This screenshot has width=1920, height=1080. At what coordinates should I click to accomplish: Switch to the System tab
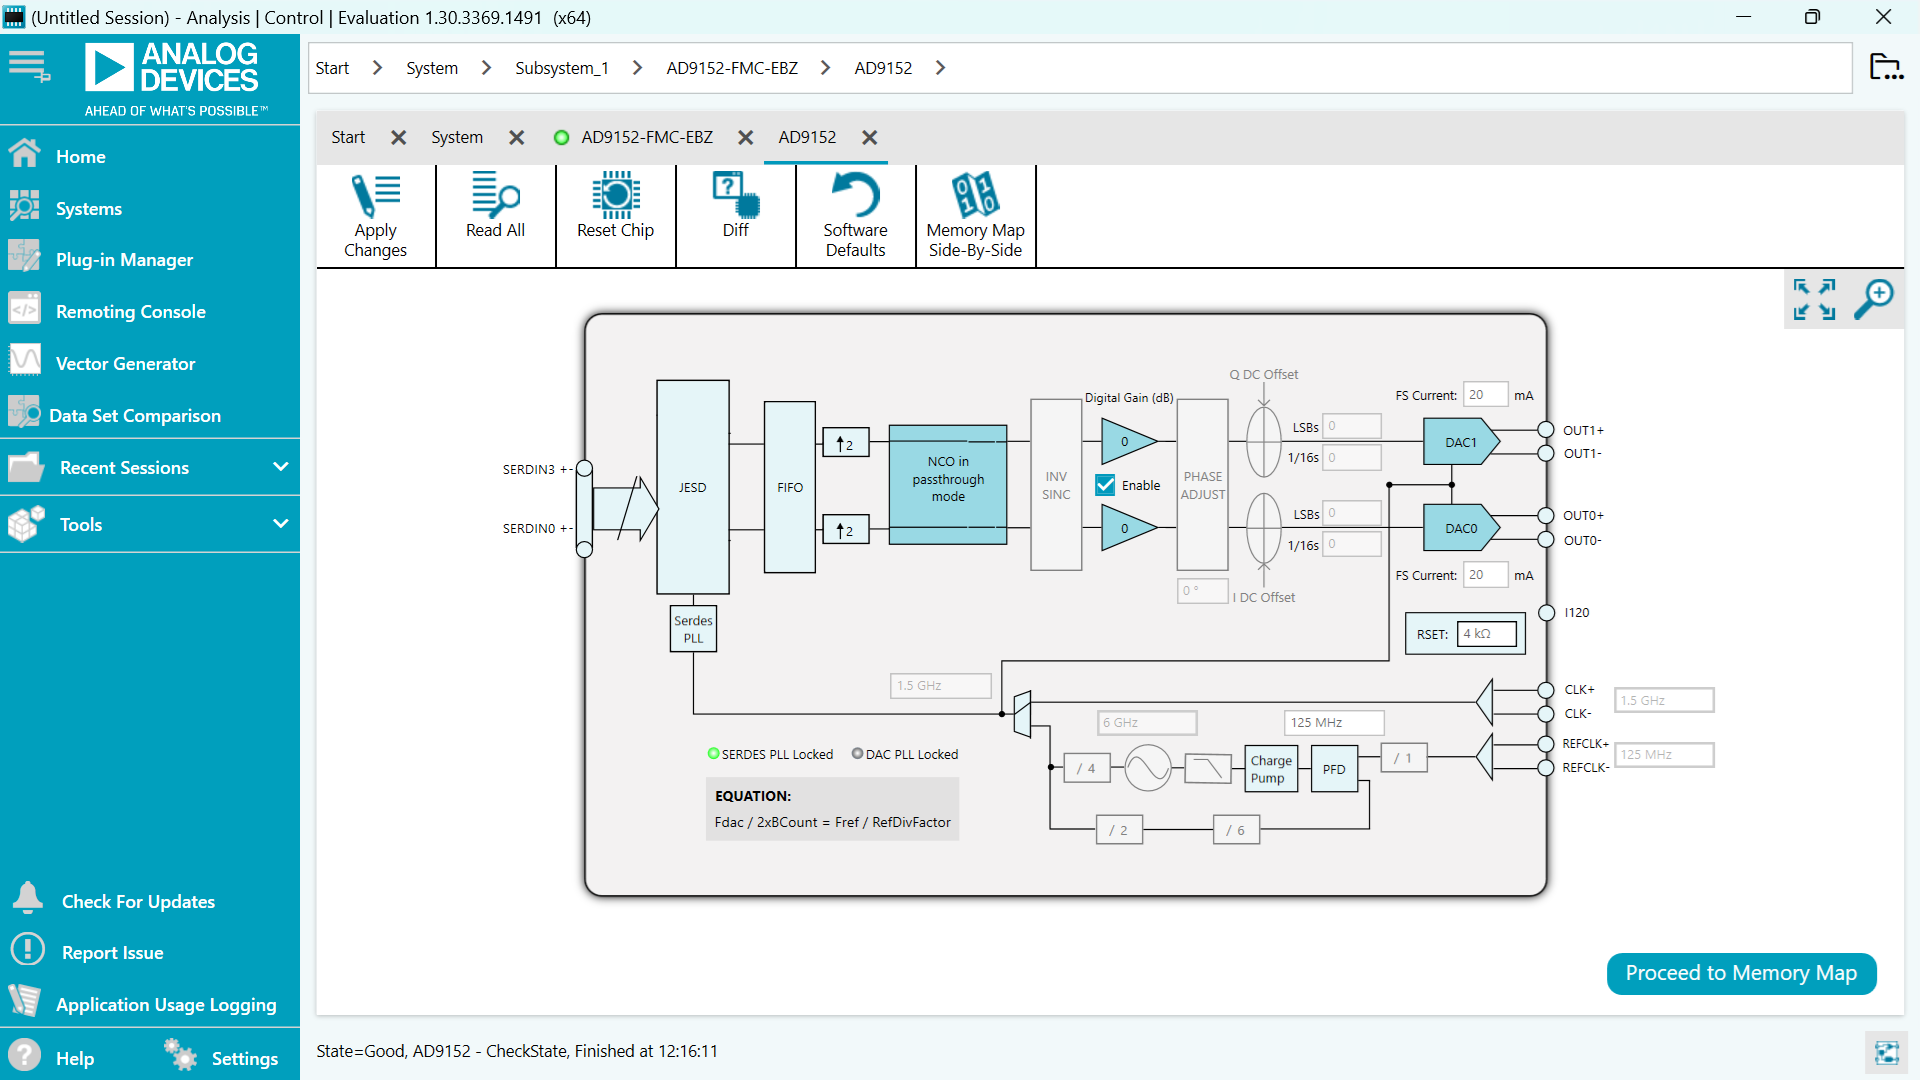click(457, 137)
